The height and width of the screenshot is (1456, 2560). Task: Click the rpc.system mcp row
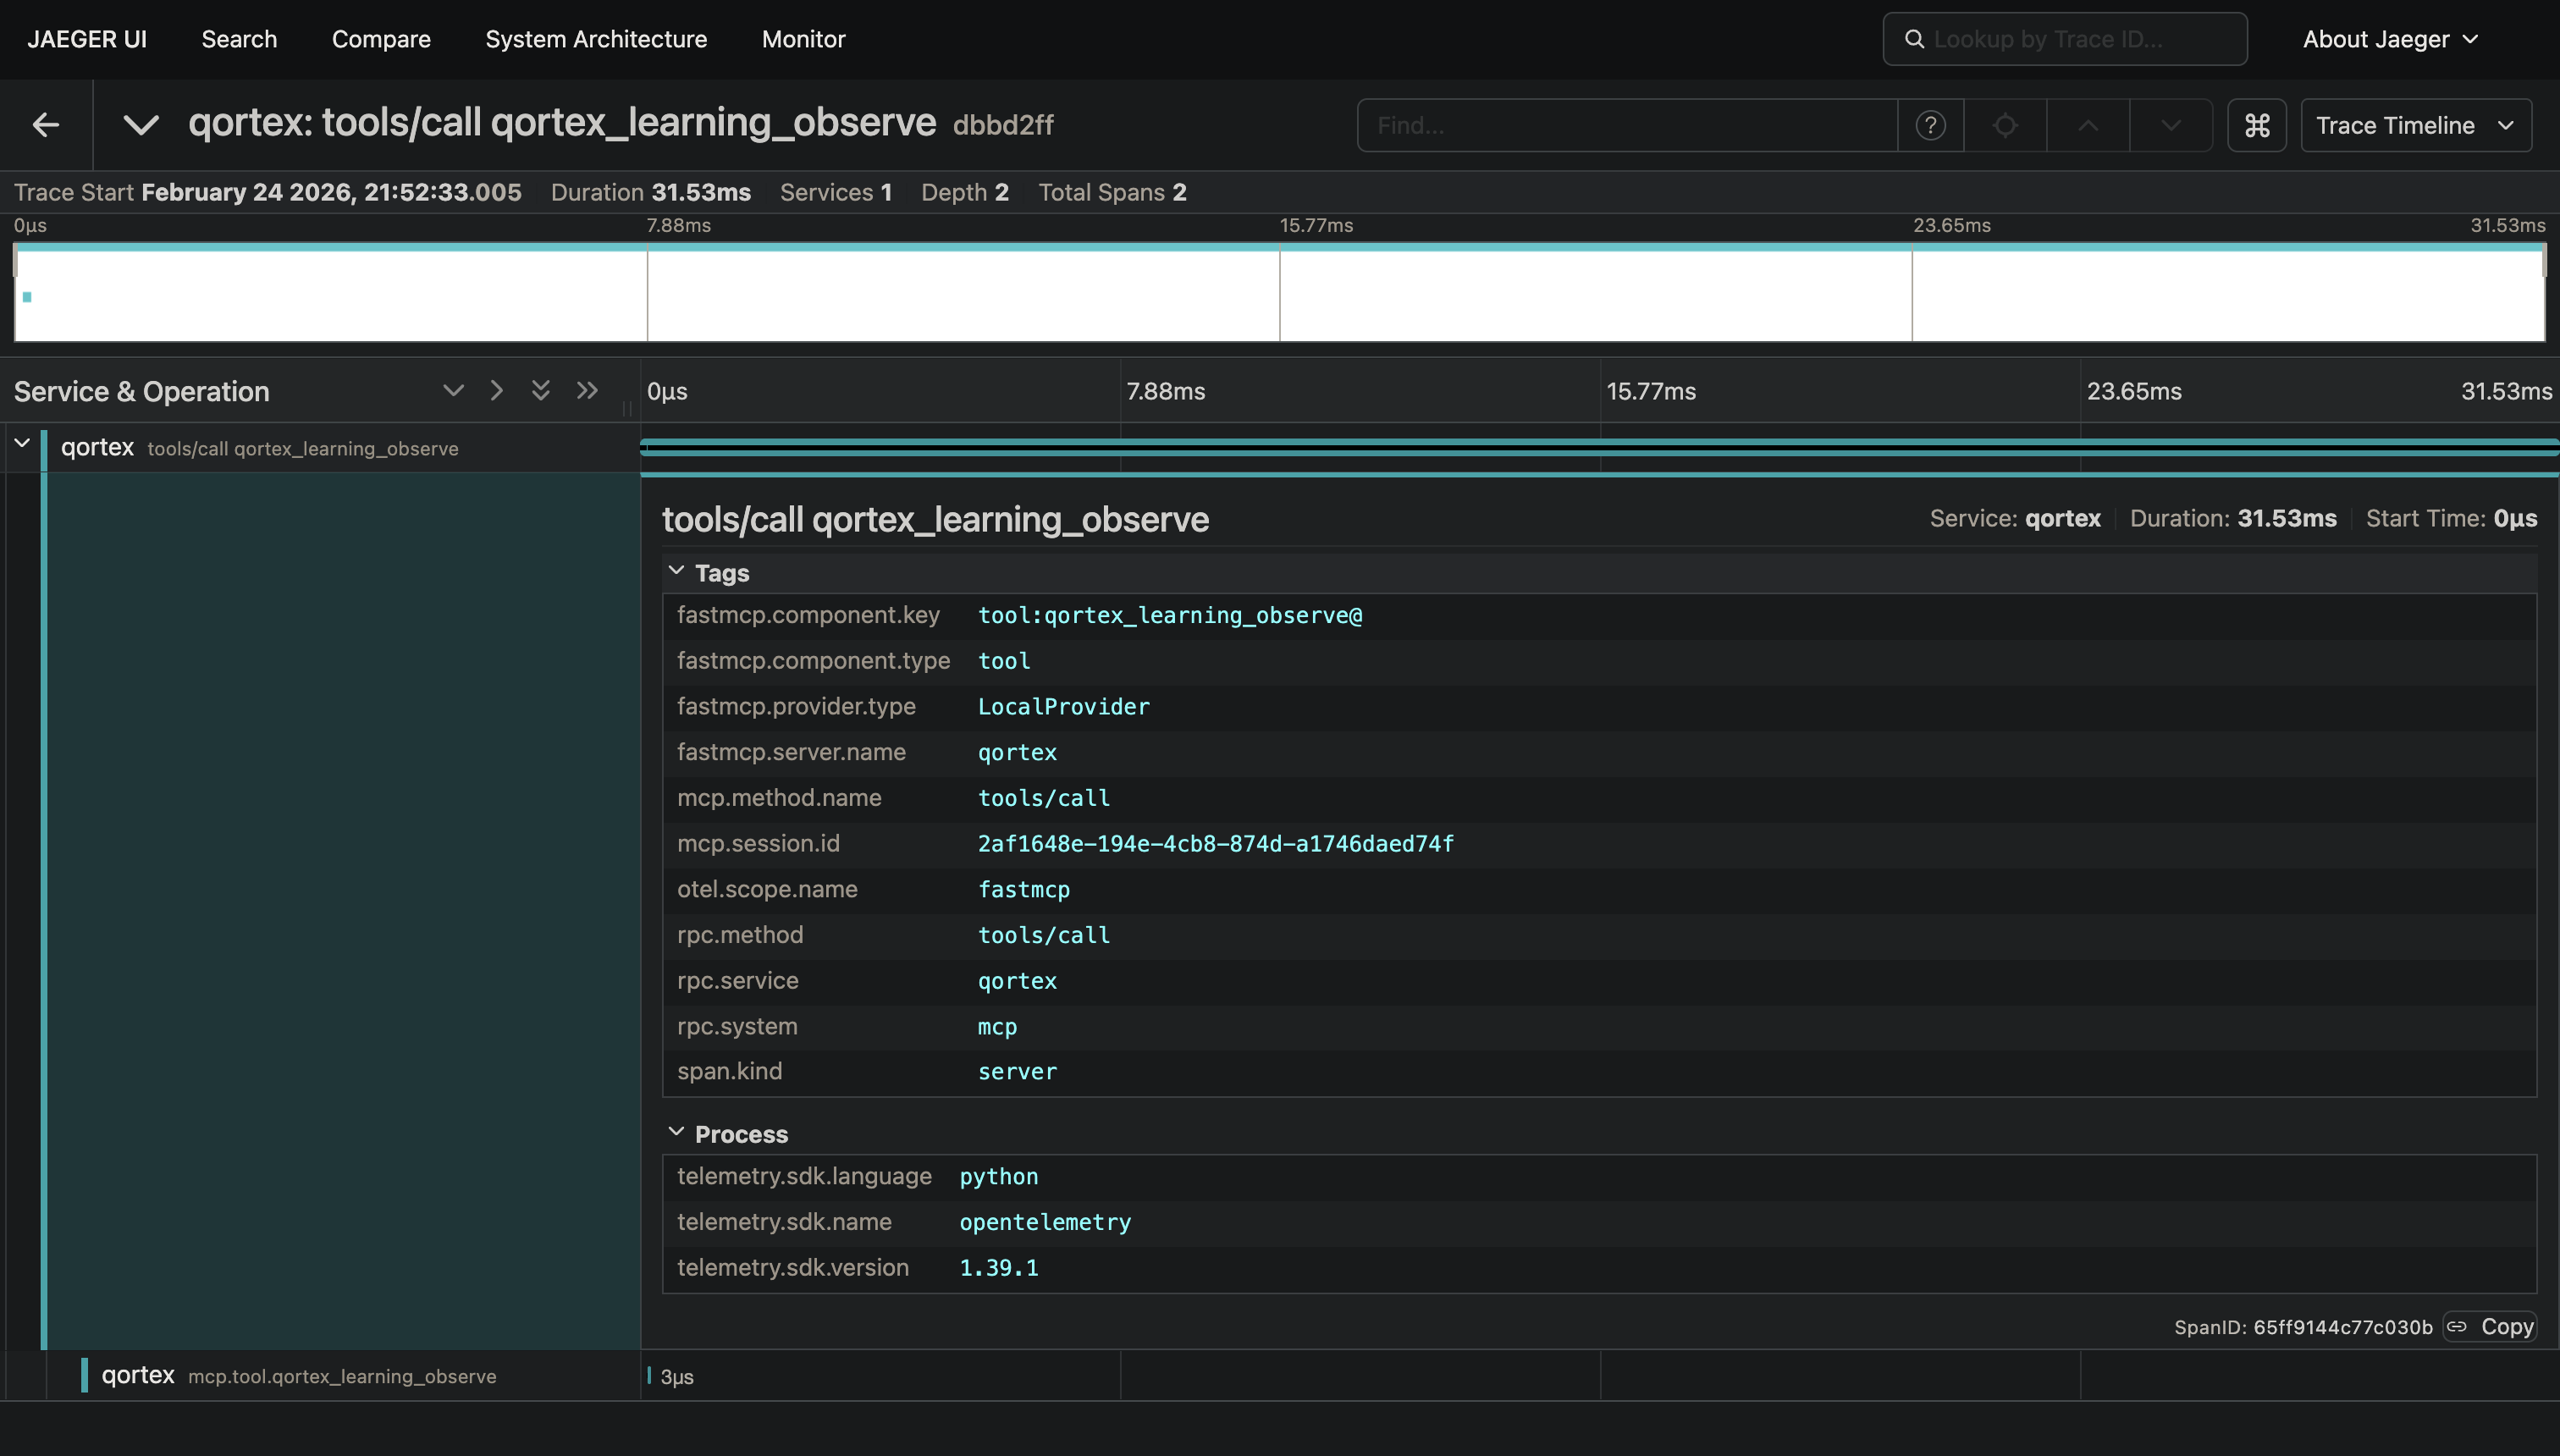pos(1599,1027)
